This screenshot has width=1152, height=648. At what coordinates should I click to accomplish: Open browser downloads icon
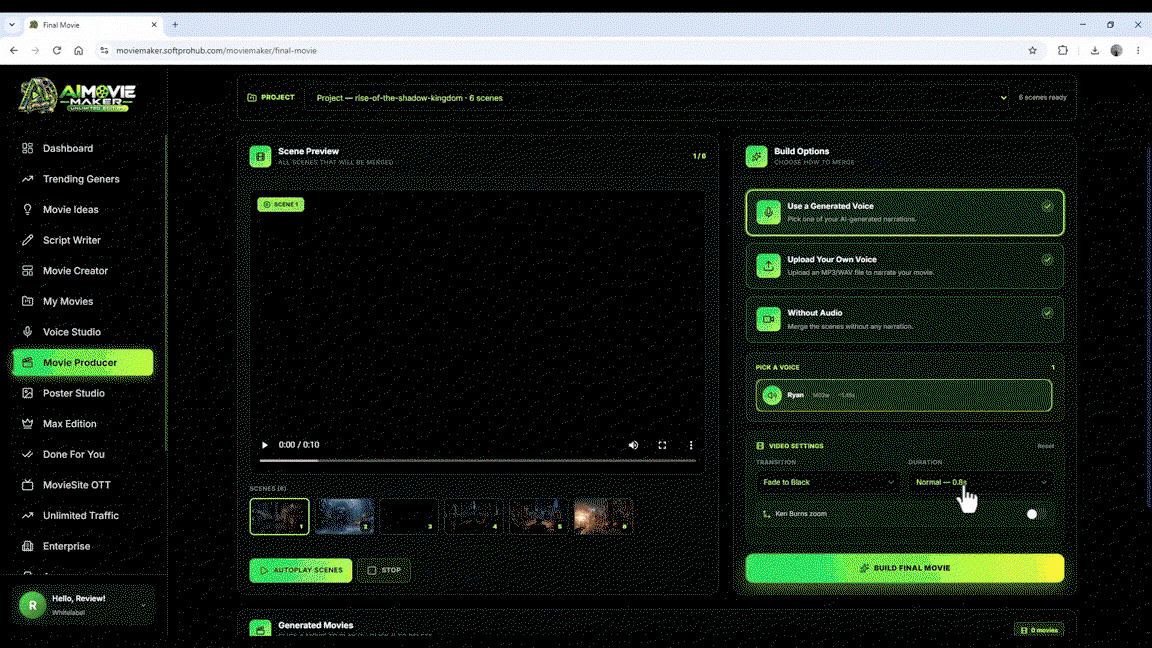pyautogui.click(x=1094, y=51)
